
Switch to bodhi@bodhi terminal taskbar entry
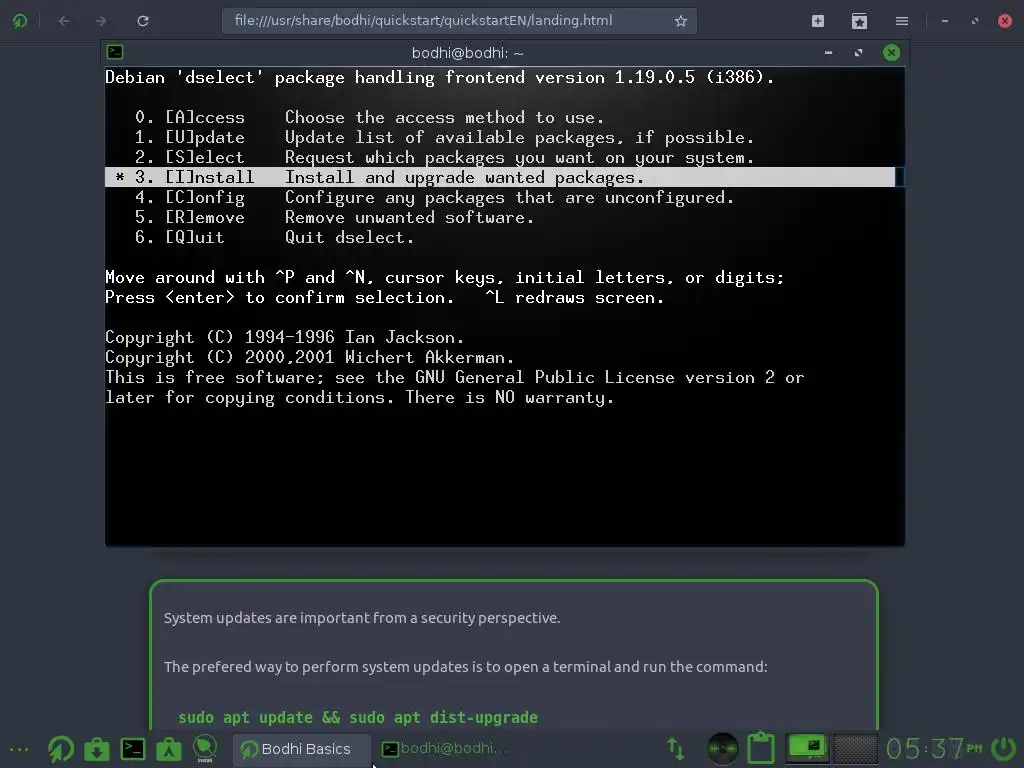point(444,748)
